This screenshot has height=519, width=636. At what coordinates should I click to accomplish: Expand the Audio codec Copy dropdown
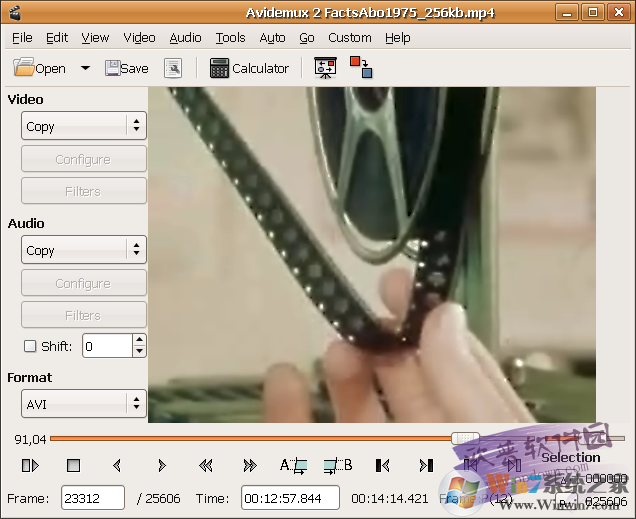click(84, 250)
